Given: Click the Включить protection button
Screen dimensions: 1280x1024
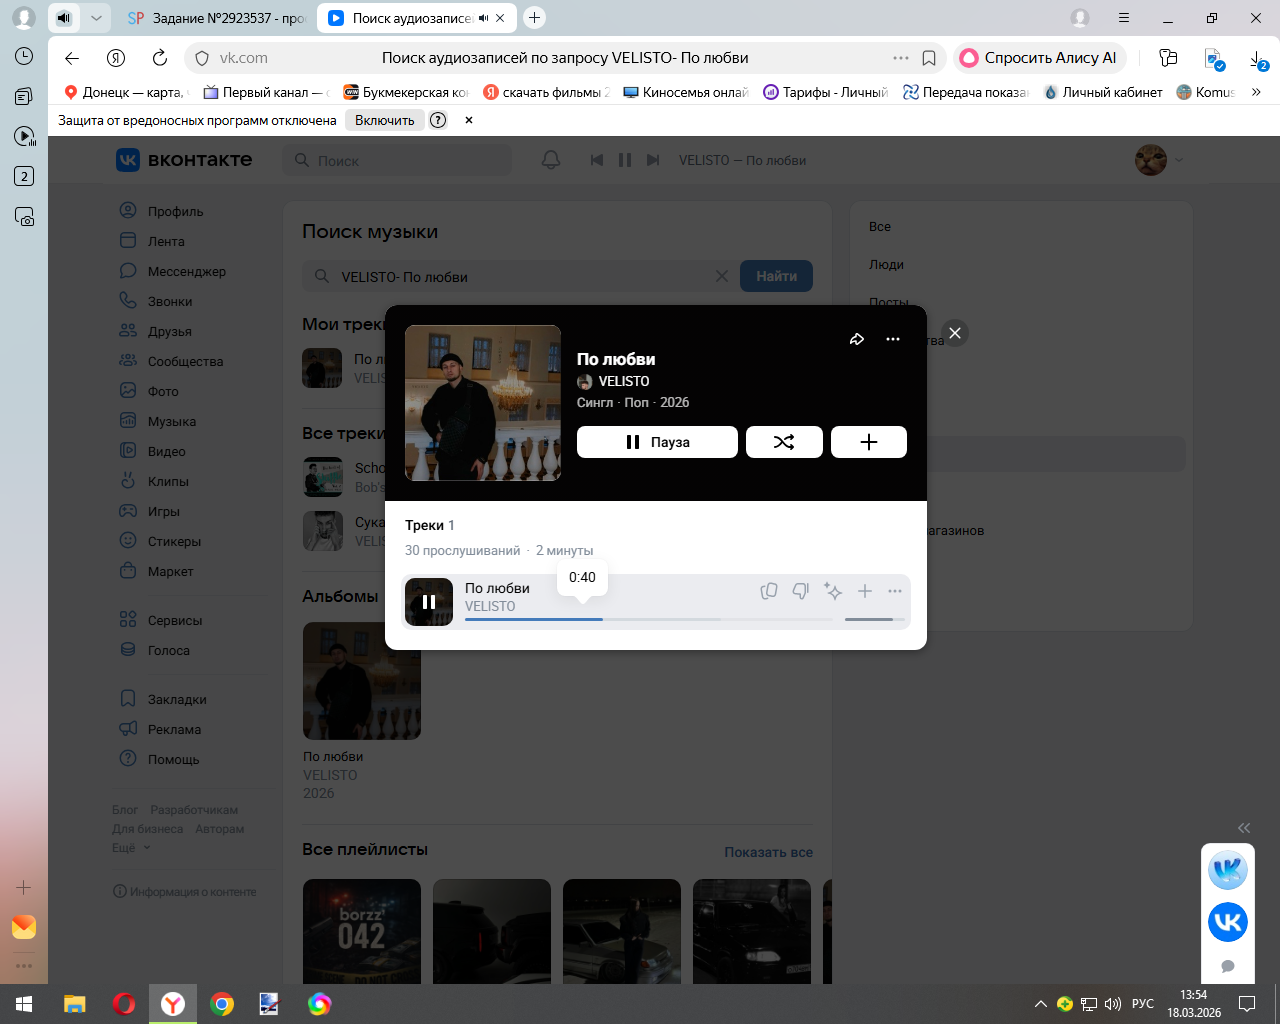Looking at the screenshot, I should (x=385, y=120).
